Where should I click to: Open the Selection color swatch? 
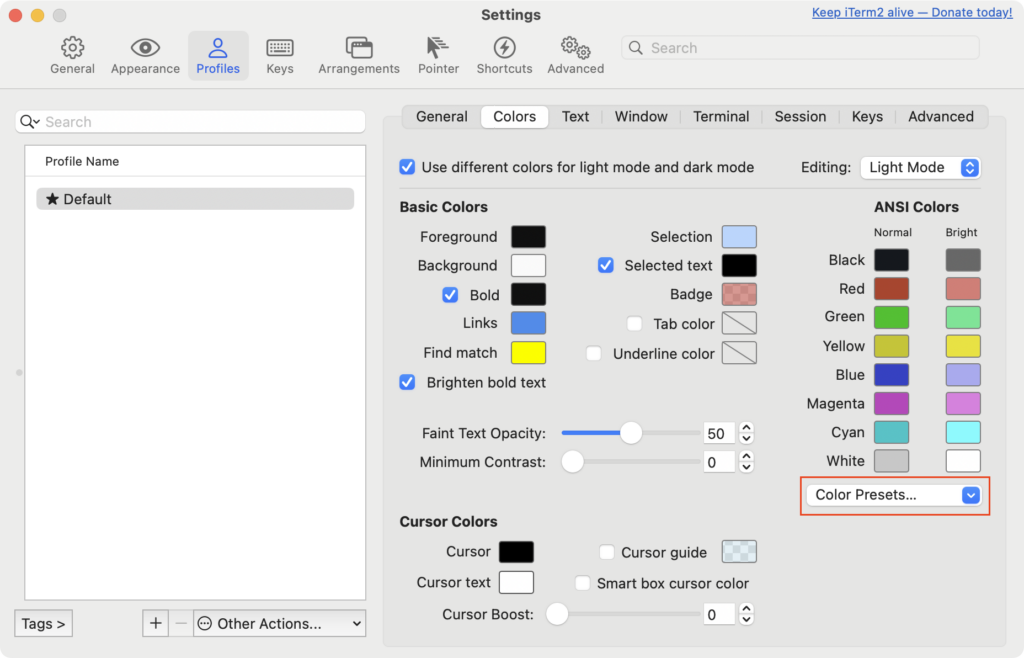(x=739, y=237)
